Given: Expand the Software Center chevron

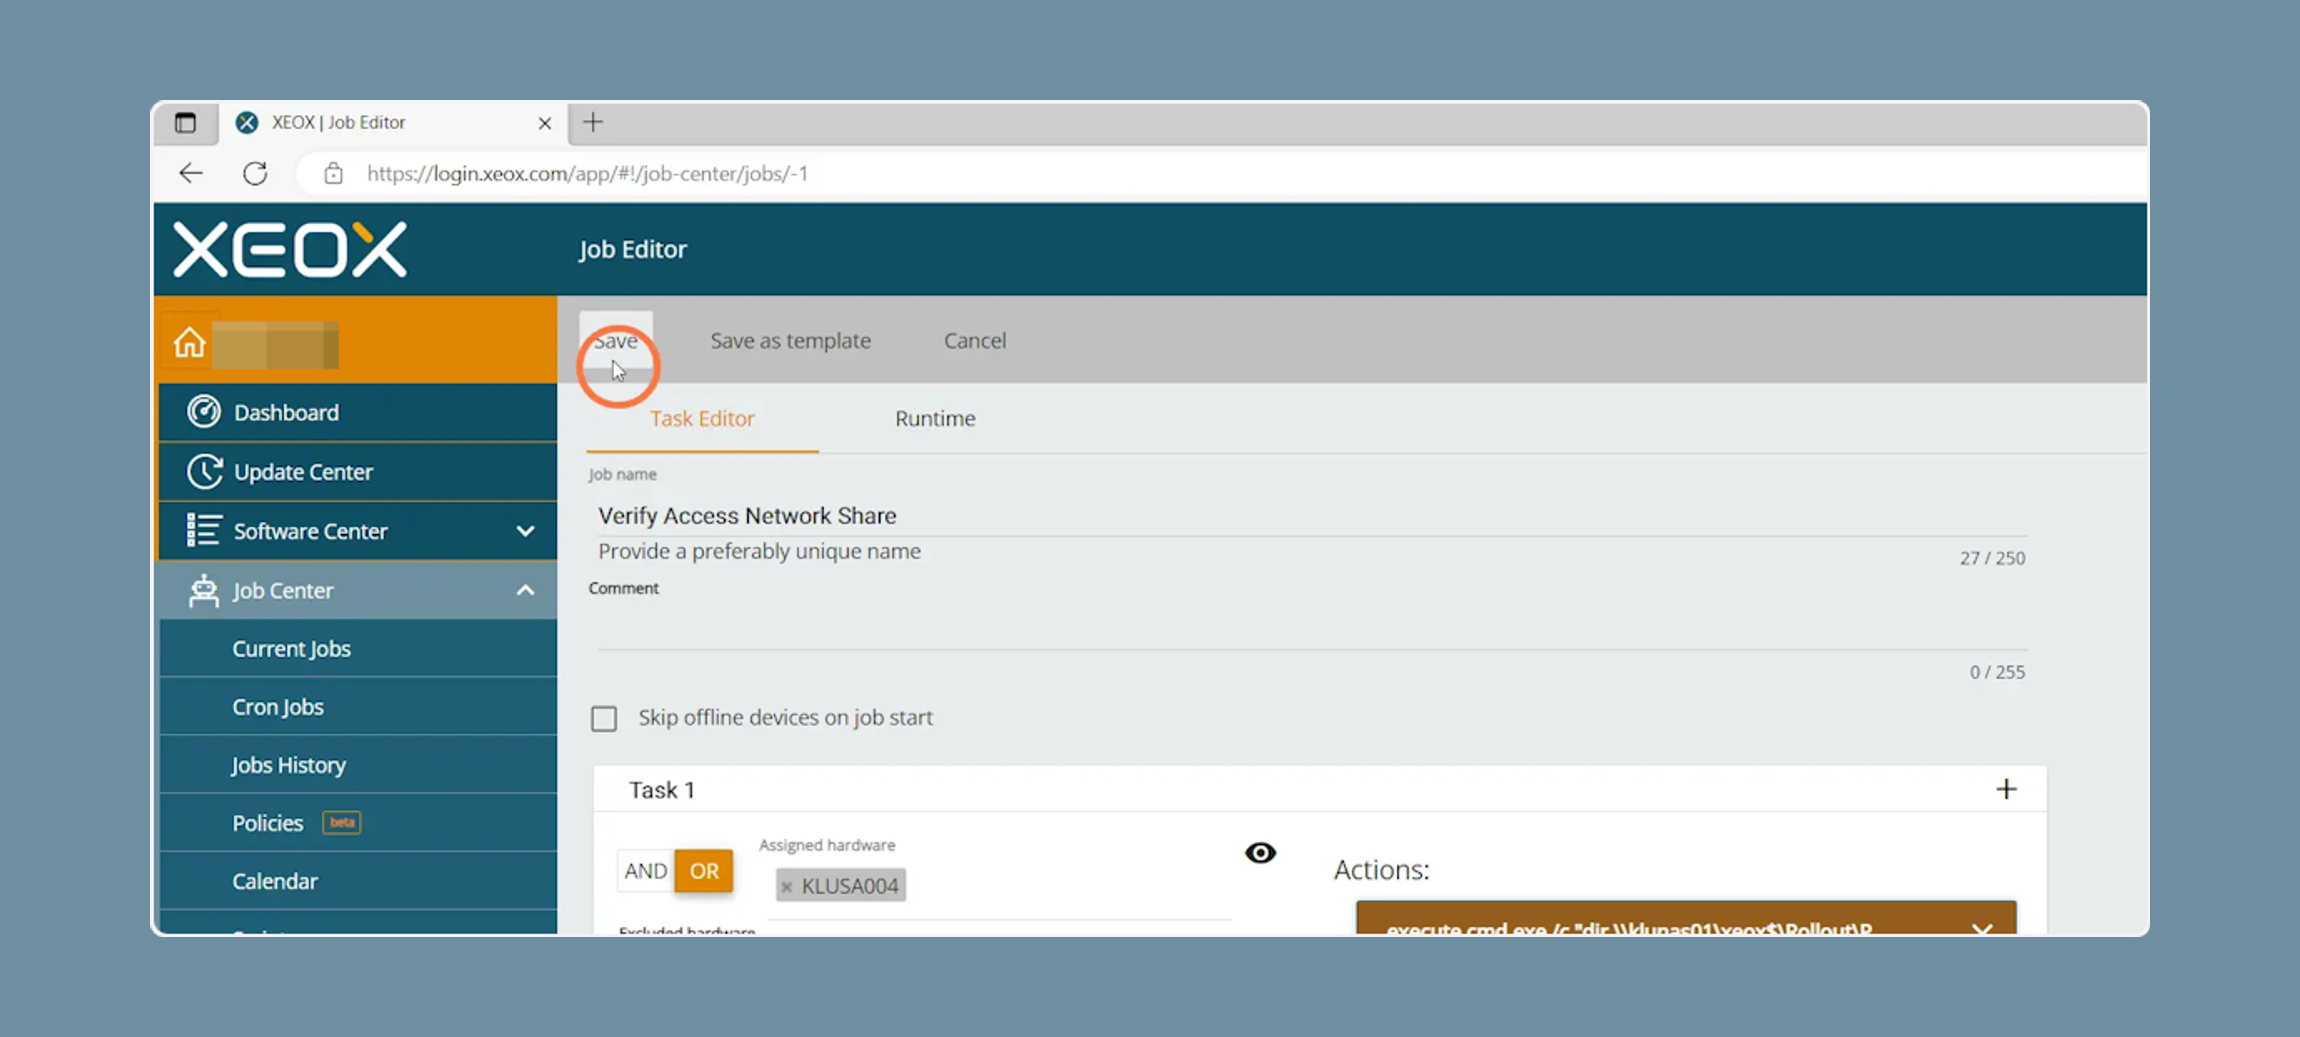Looking at the screenshot, I should (x=525, y=531).
